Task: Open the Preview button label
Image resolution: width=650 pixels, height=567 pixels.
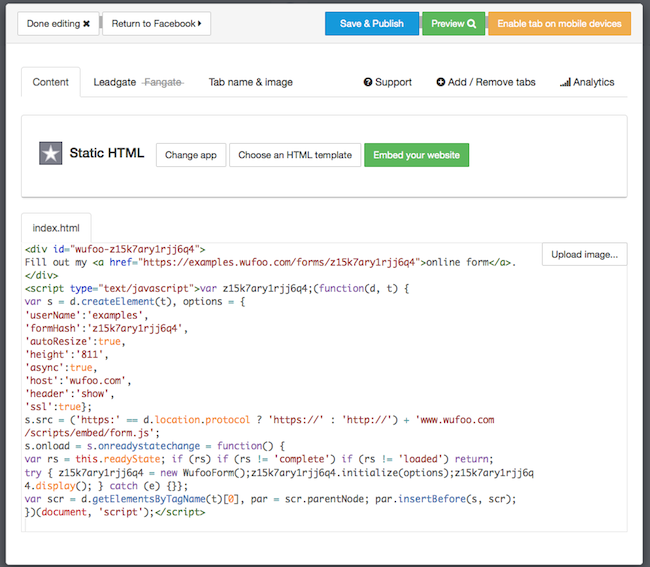Action: coord(448,24)
